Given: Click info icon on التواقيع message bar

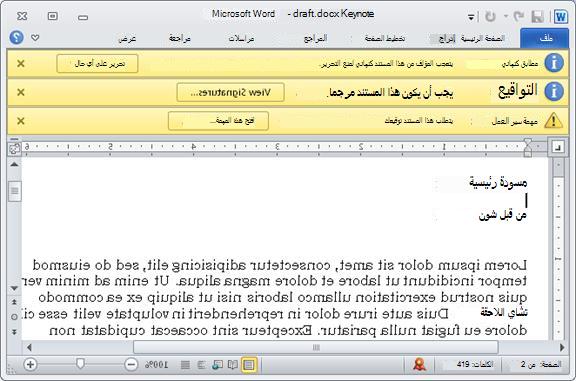Looking at the screenshot, I should (x=554, y=91).
